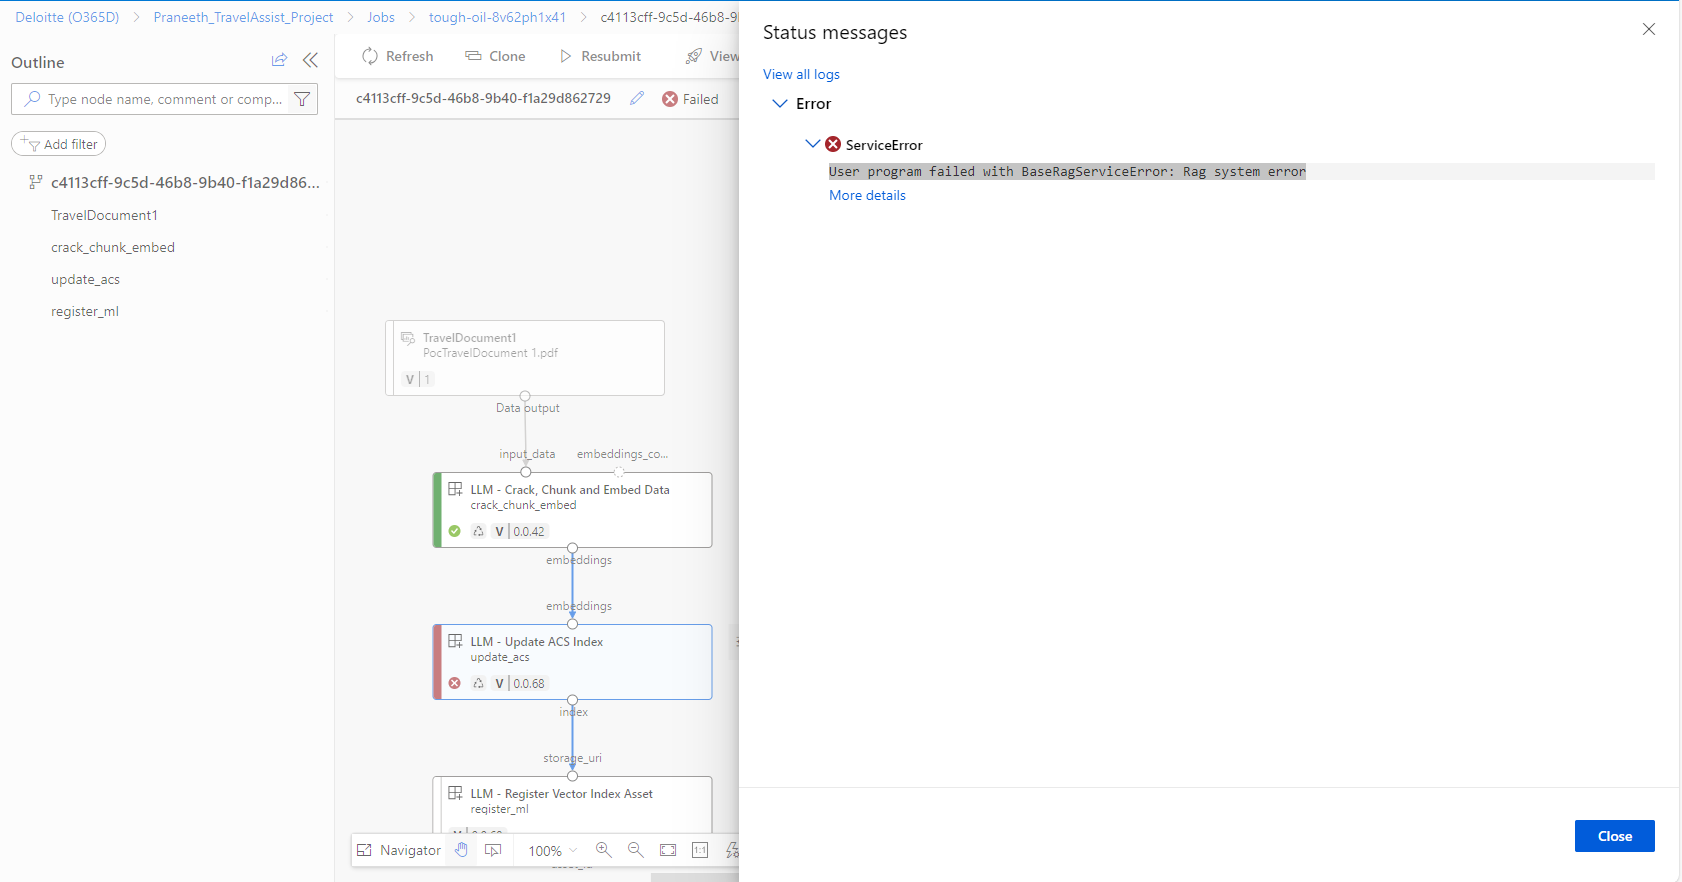
Task: Close Status messages panel with X
Action: pyautogui.click(x=1649, y=29)
